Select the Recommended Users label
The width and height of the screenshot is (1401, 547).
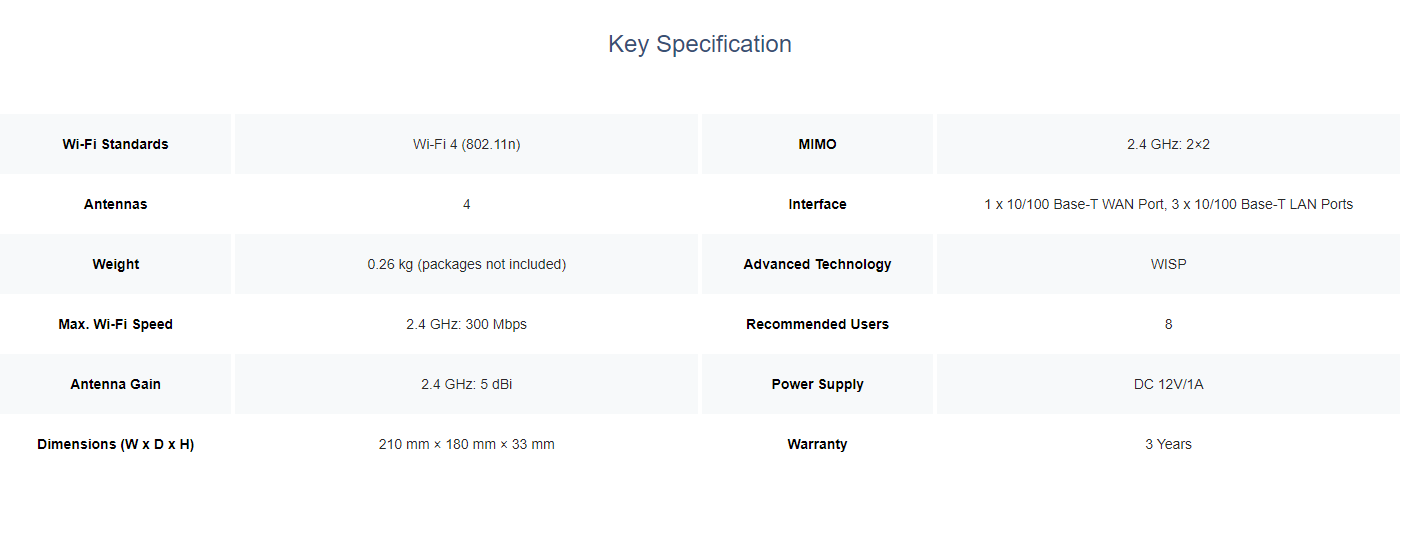coord(817,324)
